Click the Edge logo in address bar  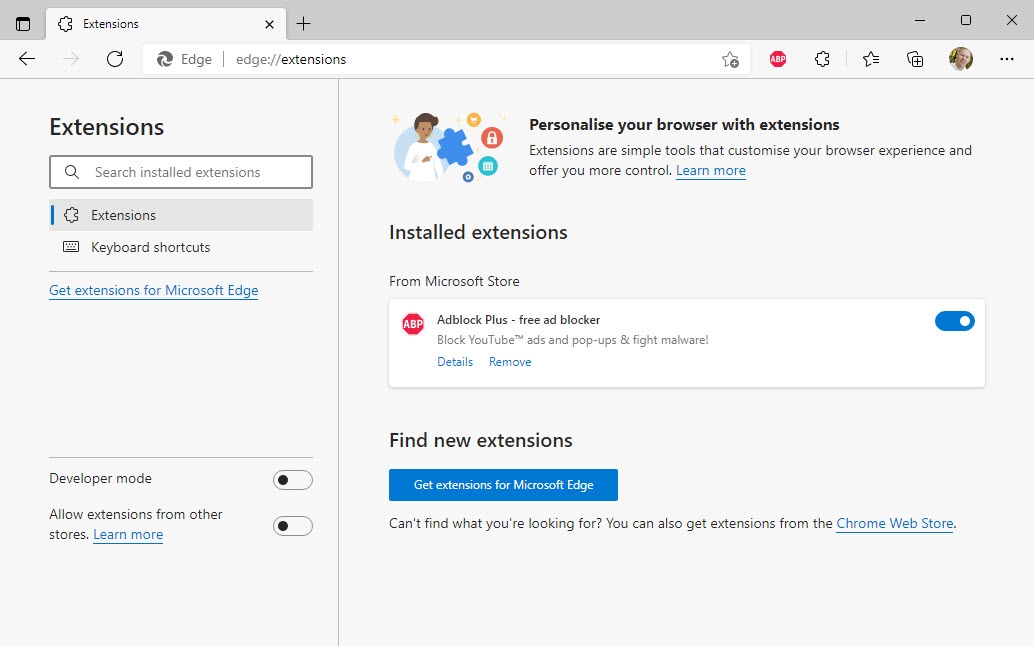(x=165, y=59)
